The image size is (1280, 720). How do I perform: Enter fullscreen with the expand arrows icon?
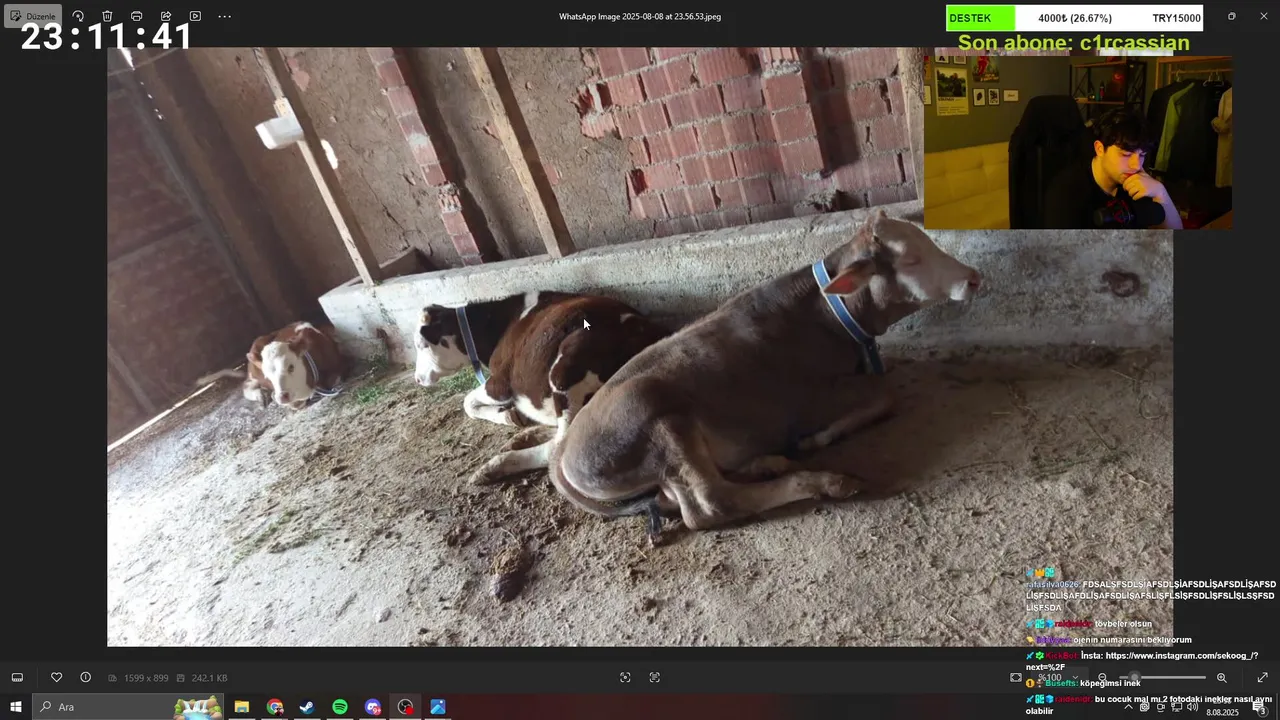coord(1262,677)
